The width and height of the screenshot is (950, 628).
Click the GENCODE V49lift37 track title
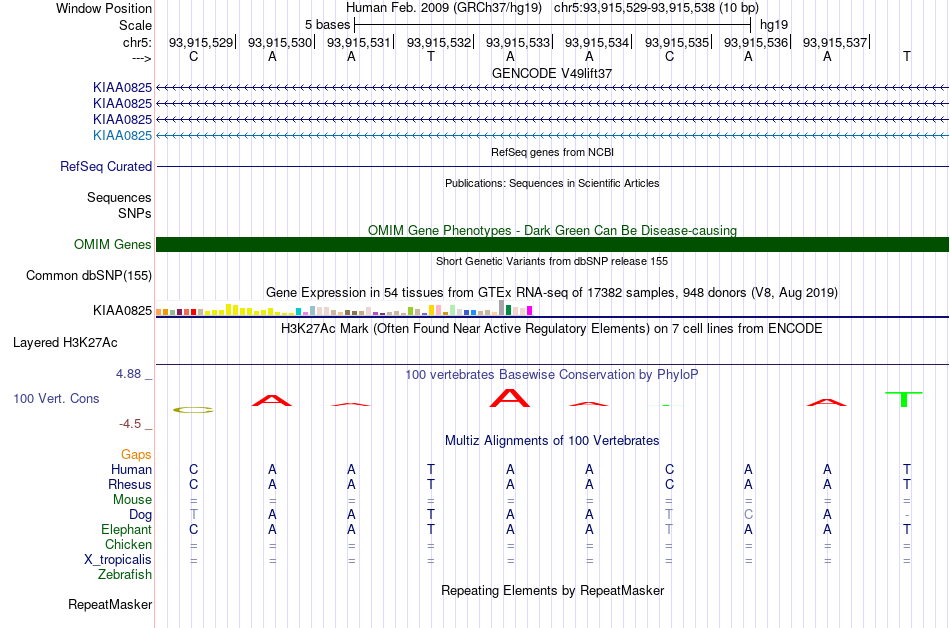[552, 73]
